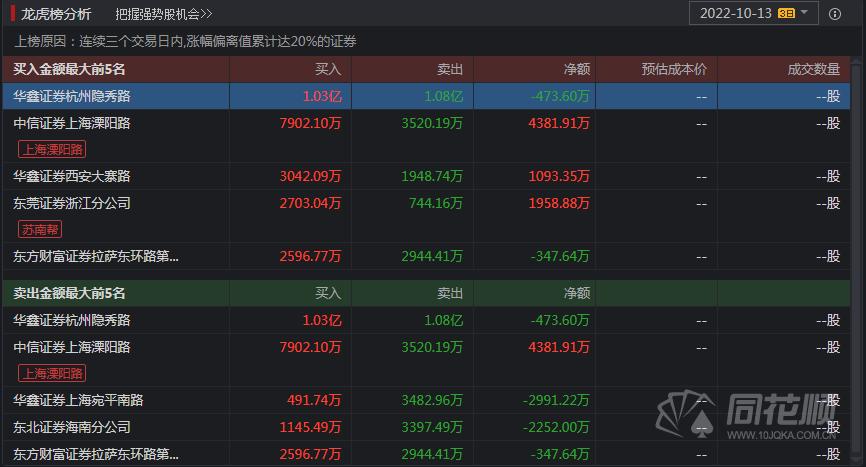
Task: Click buy amount 1145.49万
Action: tap(310, 427)
